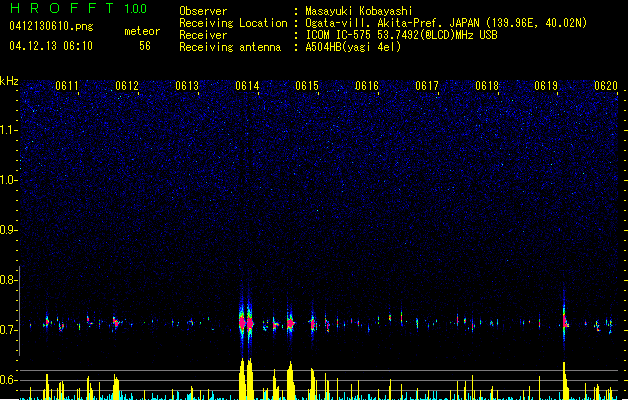Click the HROFFT program title text
This screenshot has height=400, width=629.
coord(62,8)
